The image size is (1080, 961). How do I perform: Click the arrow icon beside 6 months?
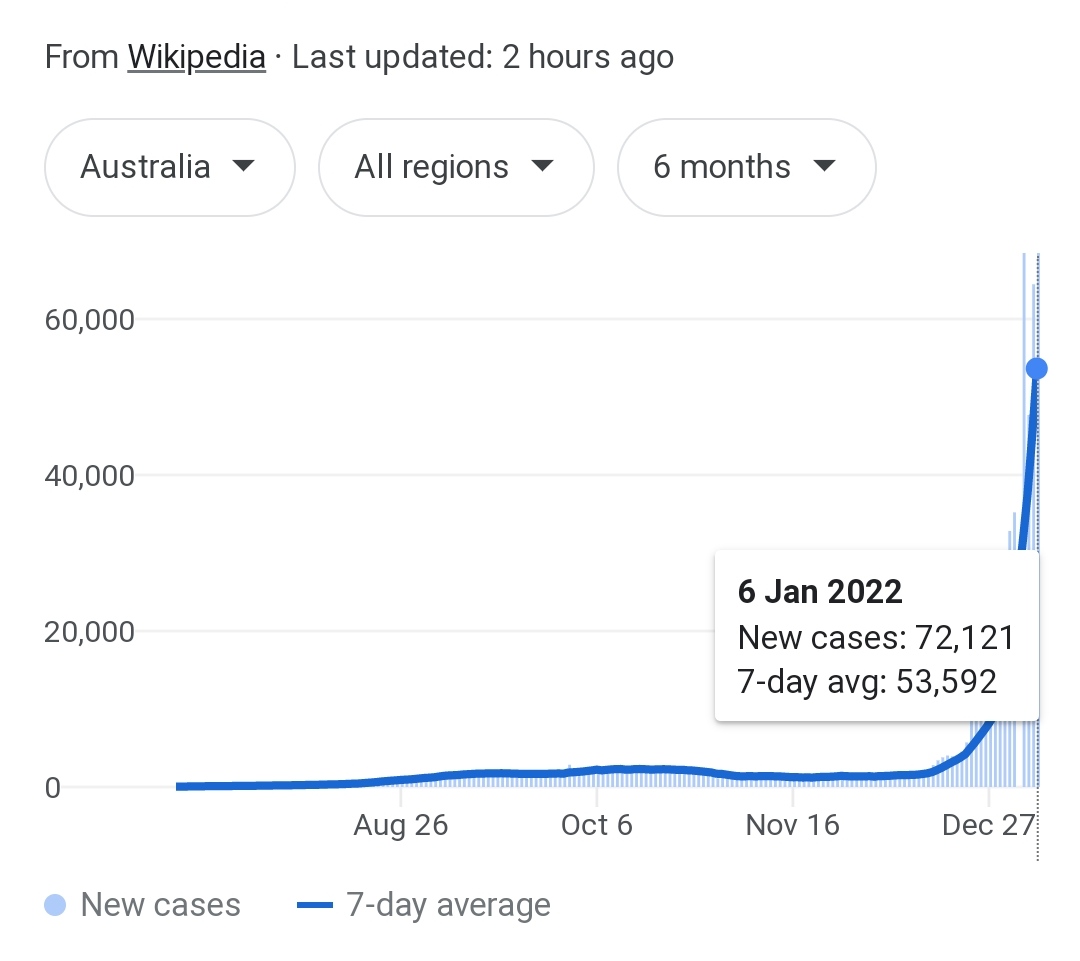coord(824,165)
